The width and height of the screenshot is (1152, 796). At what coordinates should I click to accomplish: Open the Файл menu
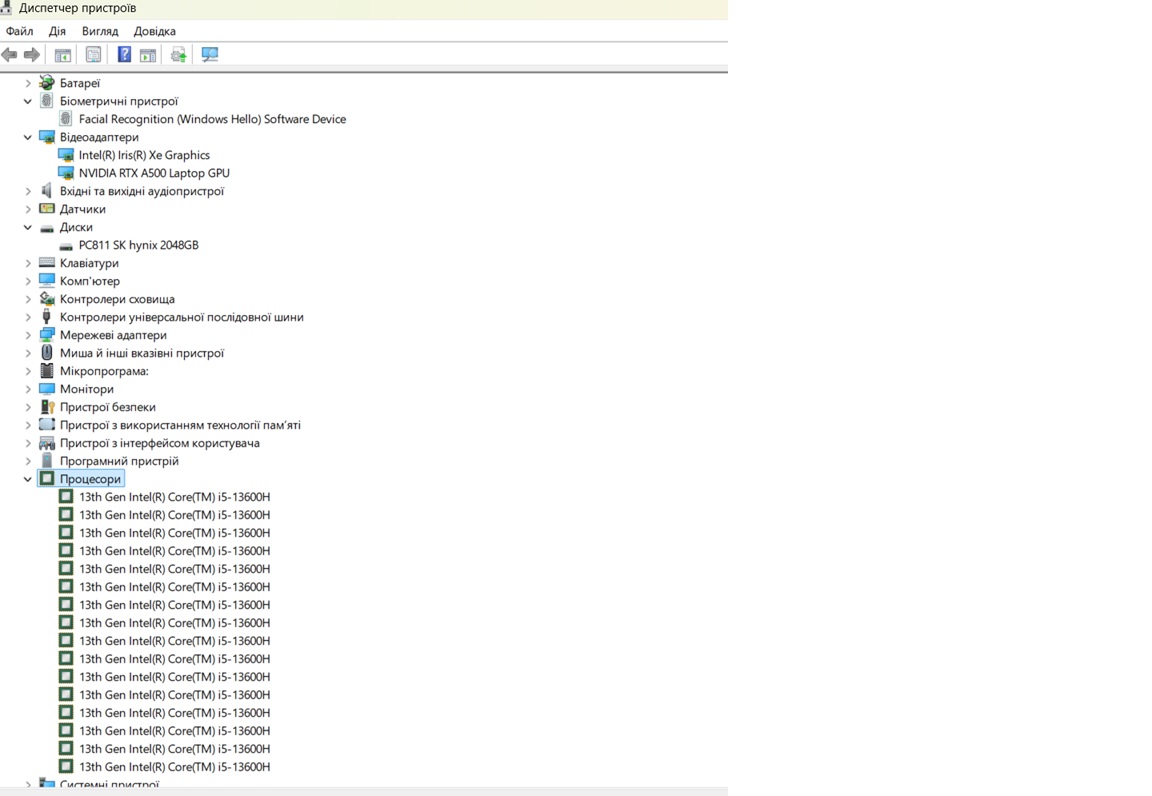click(x=20, y=31)
